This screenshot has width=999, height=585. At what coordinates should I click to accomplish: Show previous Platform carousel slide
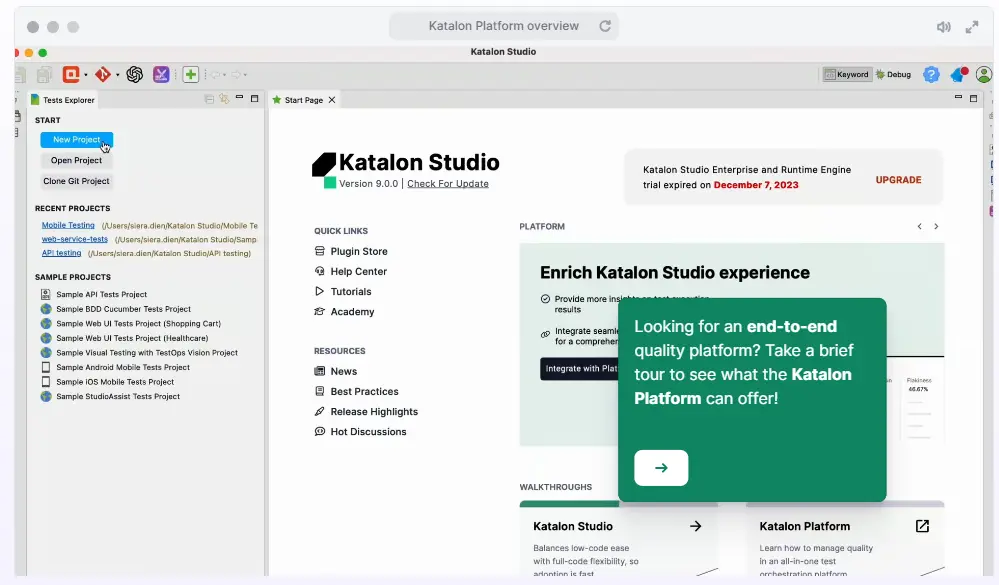pyautogui.click(x=919, y=226)
